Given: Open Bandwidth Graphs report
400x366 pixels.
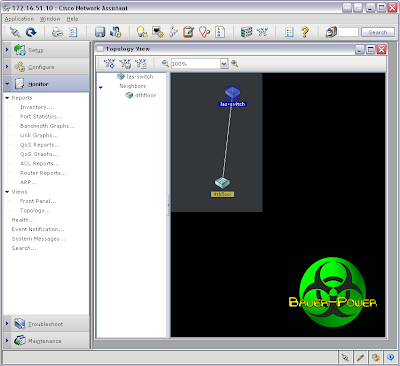Looking at the screenshot, I should [x=47, y=126].
